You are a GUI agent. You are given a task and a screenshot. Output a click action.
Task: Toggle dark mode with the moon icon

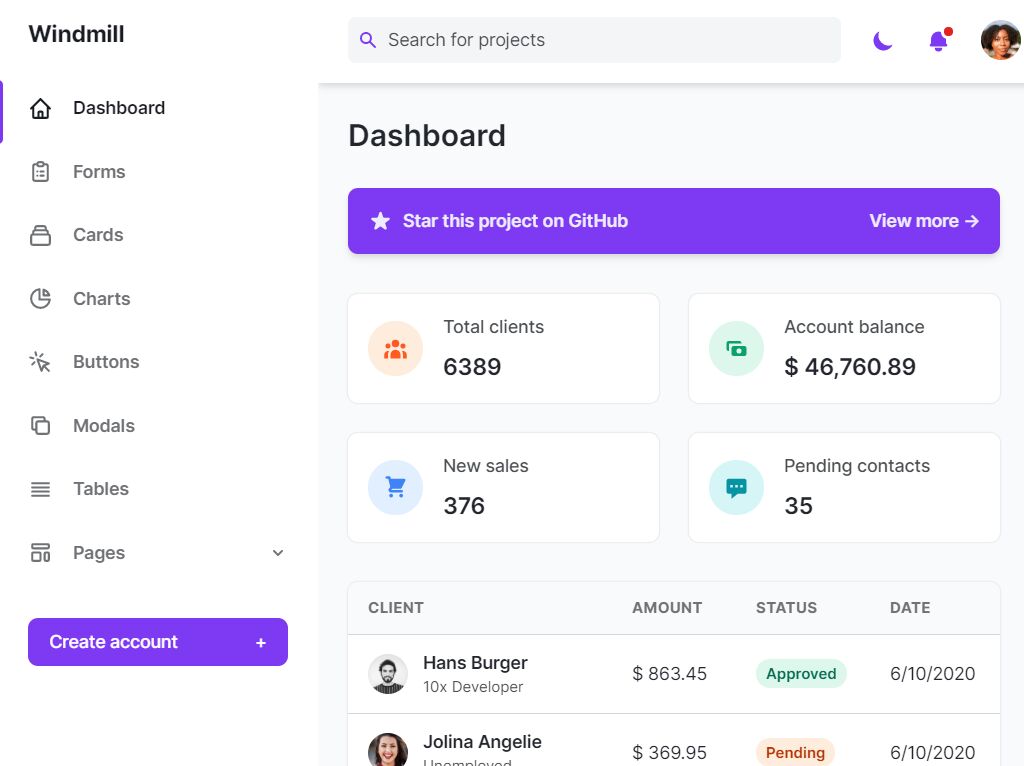click(x=883, y=40)
